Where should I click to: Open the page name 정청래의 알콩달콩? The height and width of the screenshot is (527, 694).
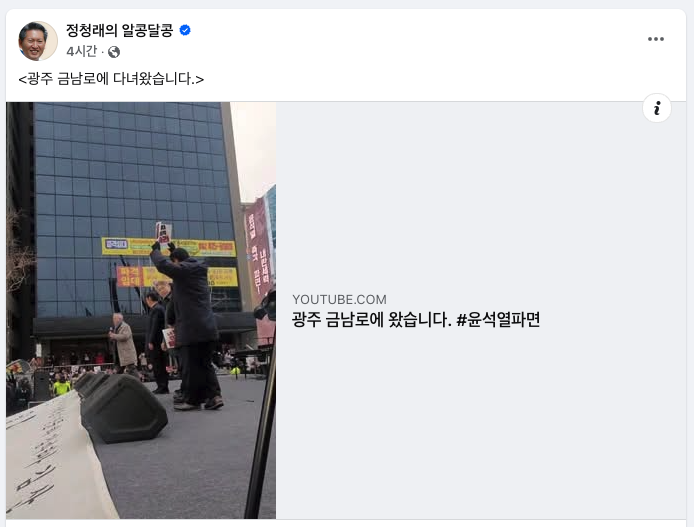tap(120, 30)
